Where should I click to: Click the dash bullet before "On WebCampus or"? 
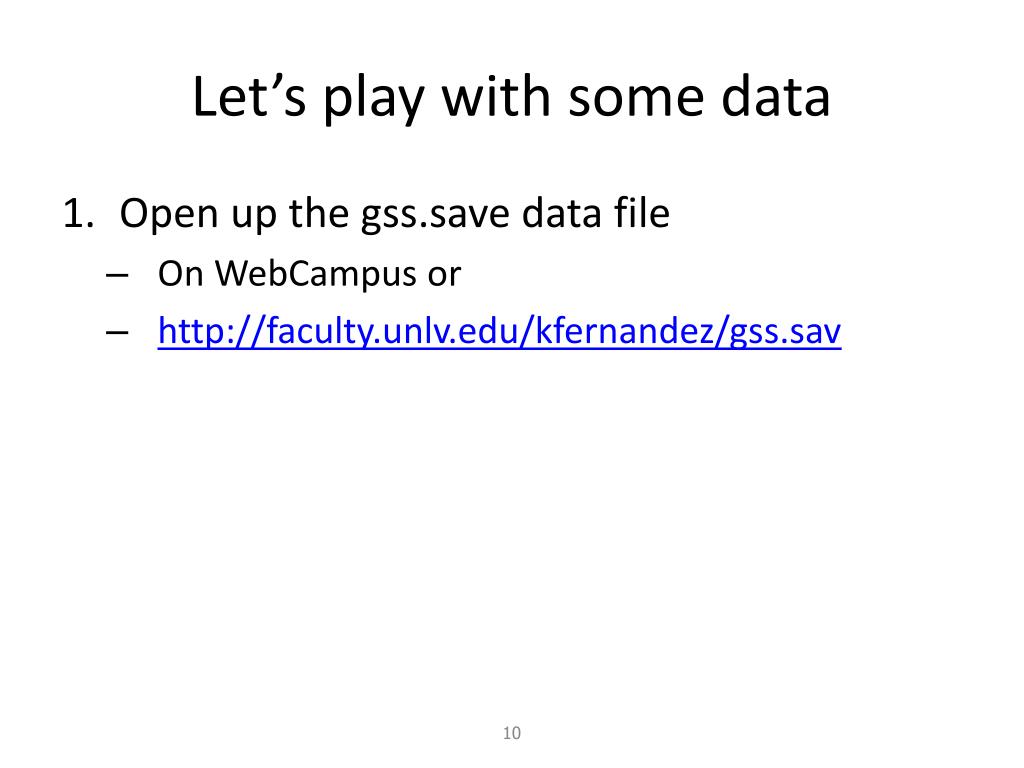[116, 276]
